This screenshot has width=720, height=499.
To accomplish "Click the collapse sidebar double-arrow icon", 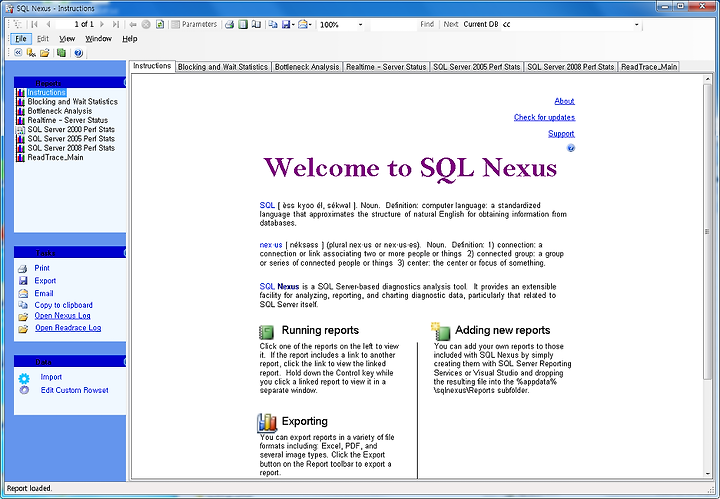I will (x=18, y=52).
